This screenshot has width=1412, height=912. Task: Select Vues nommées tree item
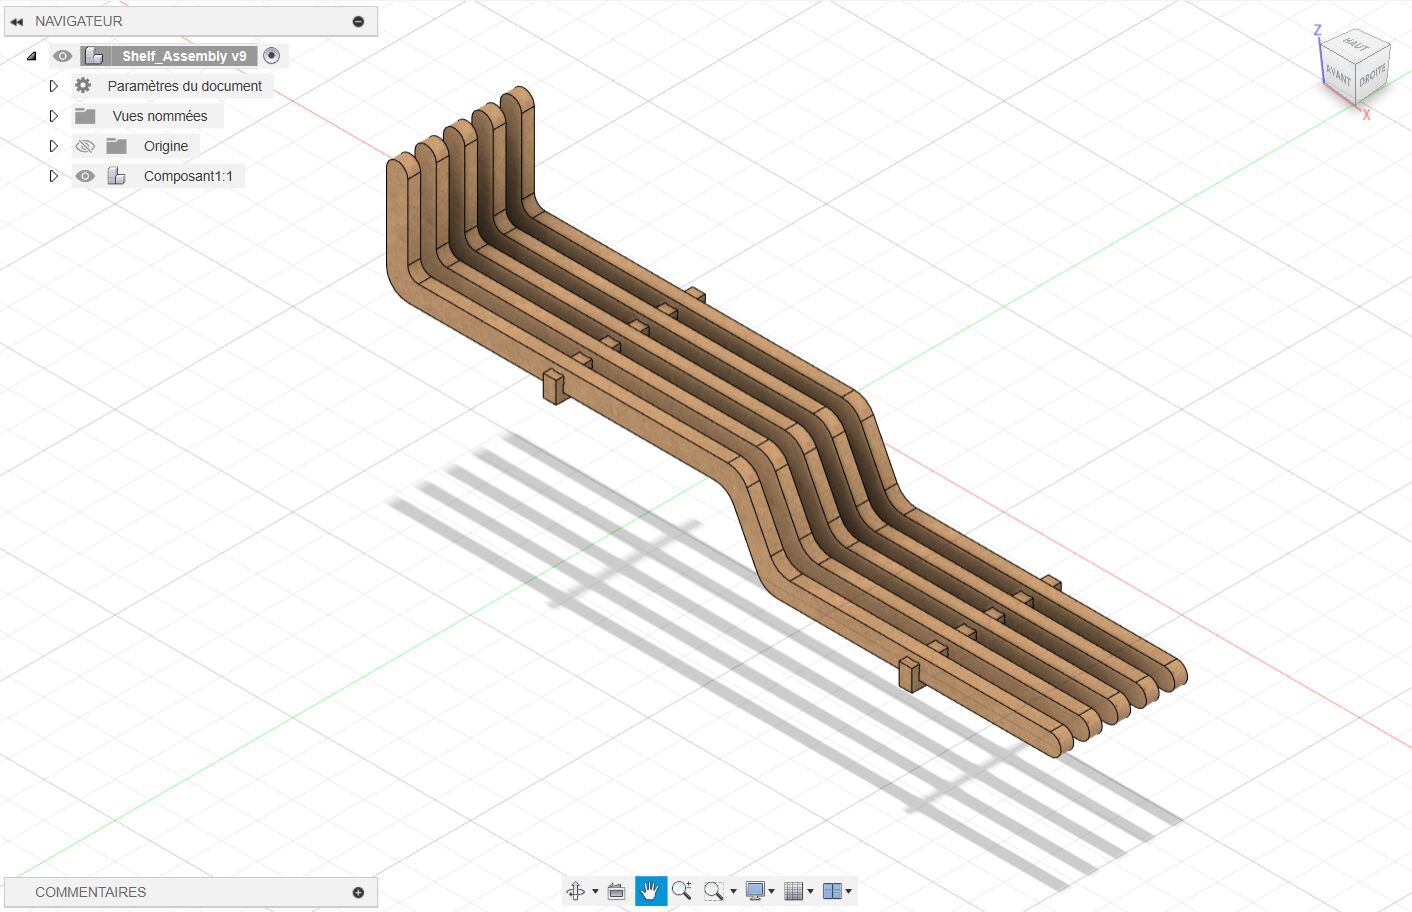coord(160,116)
